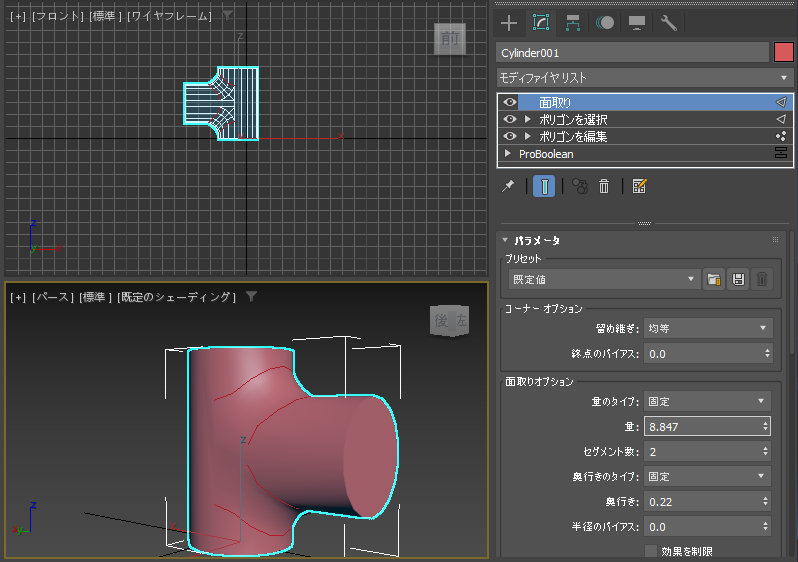Viewport: 798px width, 562px height.
Task: Adjust the 量 spinner arrows
Action: click(x=765, y=427)
